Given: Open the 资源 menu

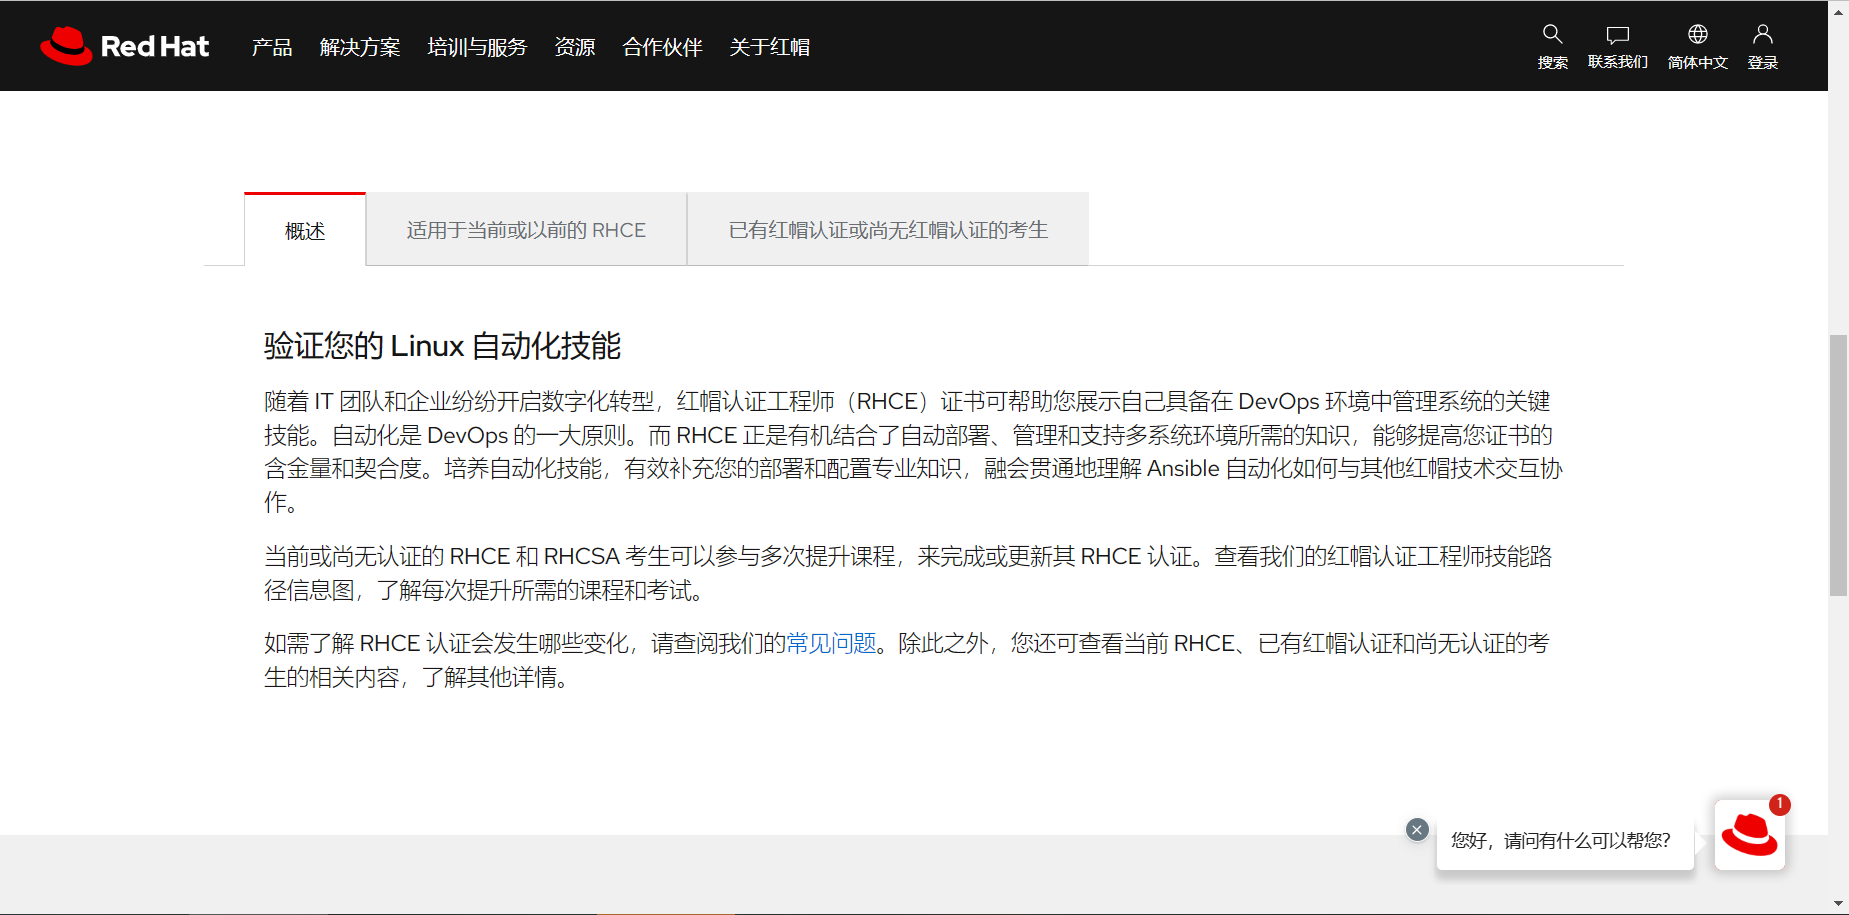Looking at the screenshot, I should [x=575, y=47].
